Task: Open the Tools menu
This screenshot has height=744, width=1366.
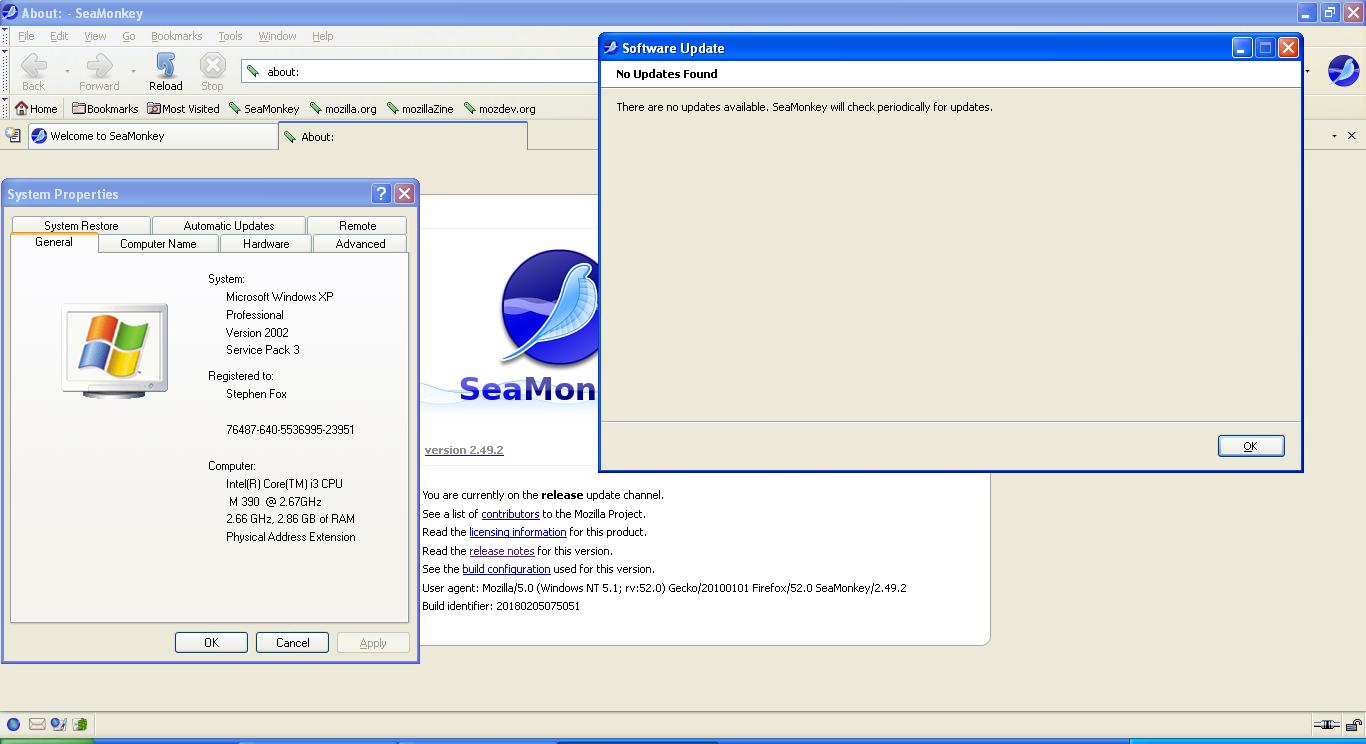Action: 230,36
